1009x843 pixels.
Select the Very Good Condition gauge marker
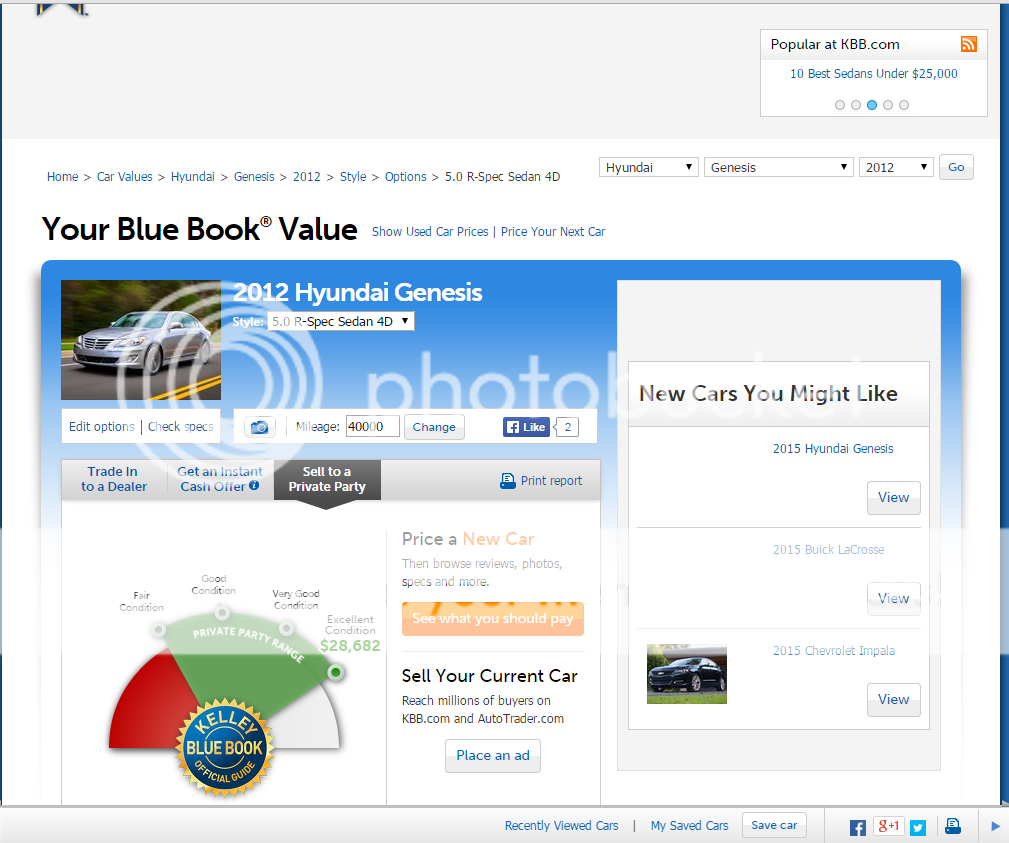coord(285,627)
